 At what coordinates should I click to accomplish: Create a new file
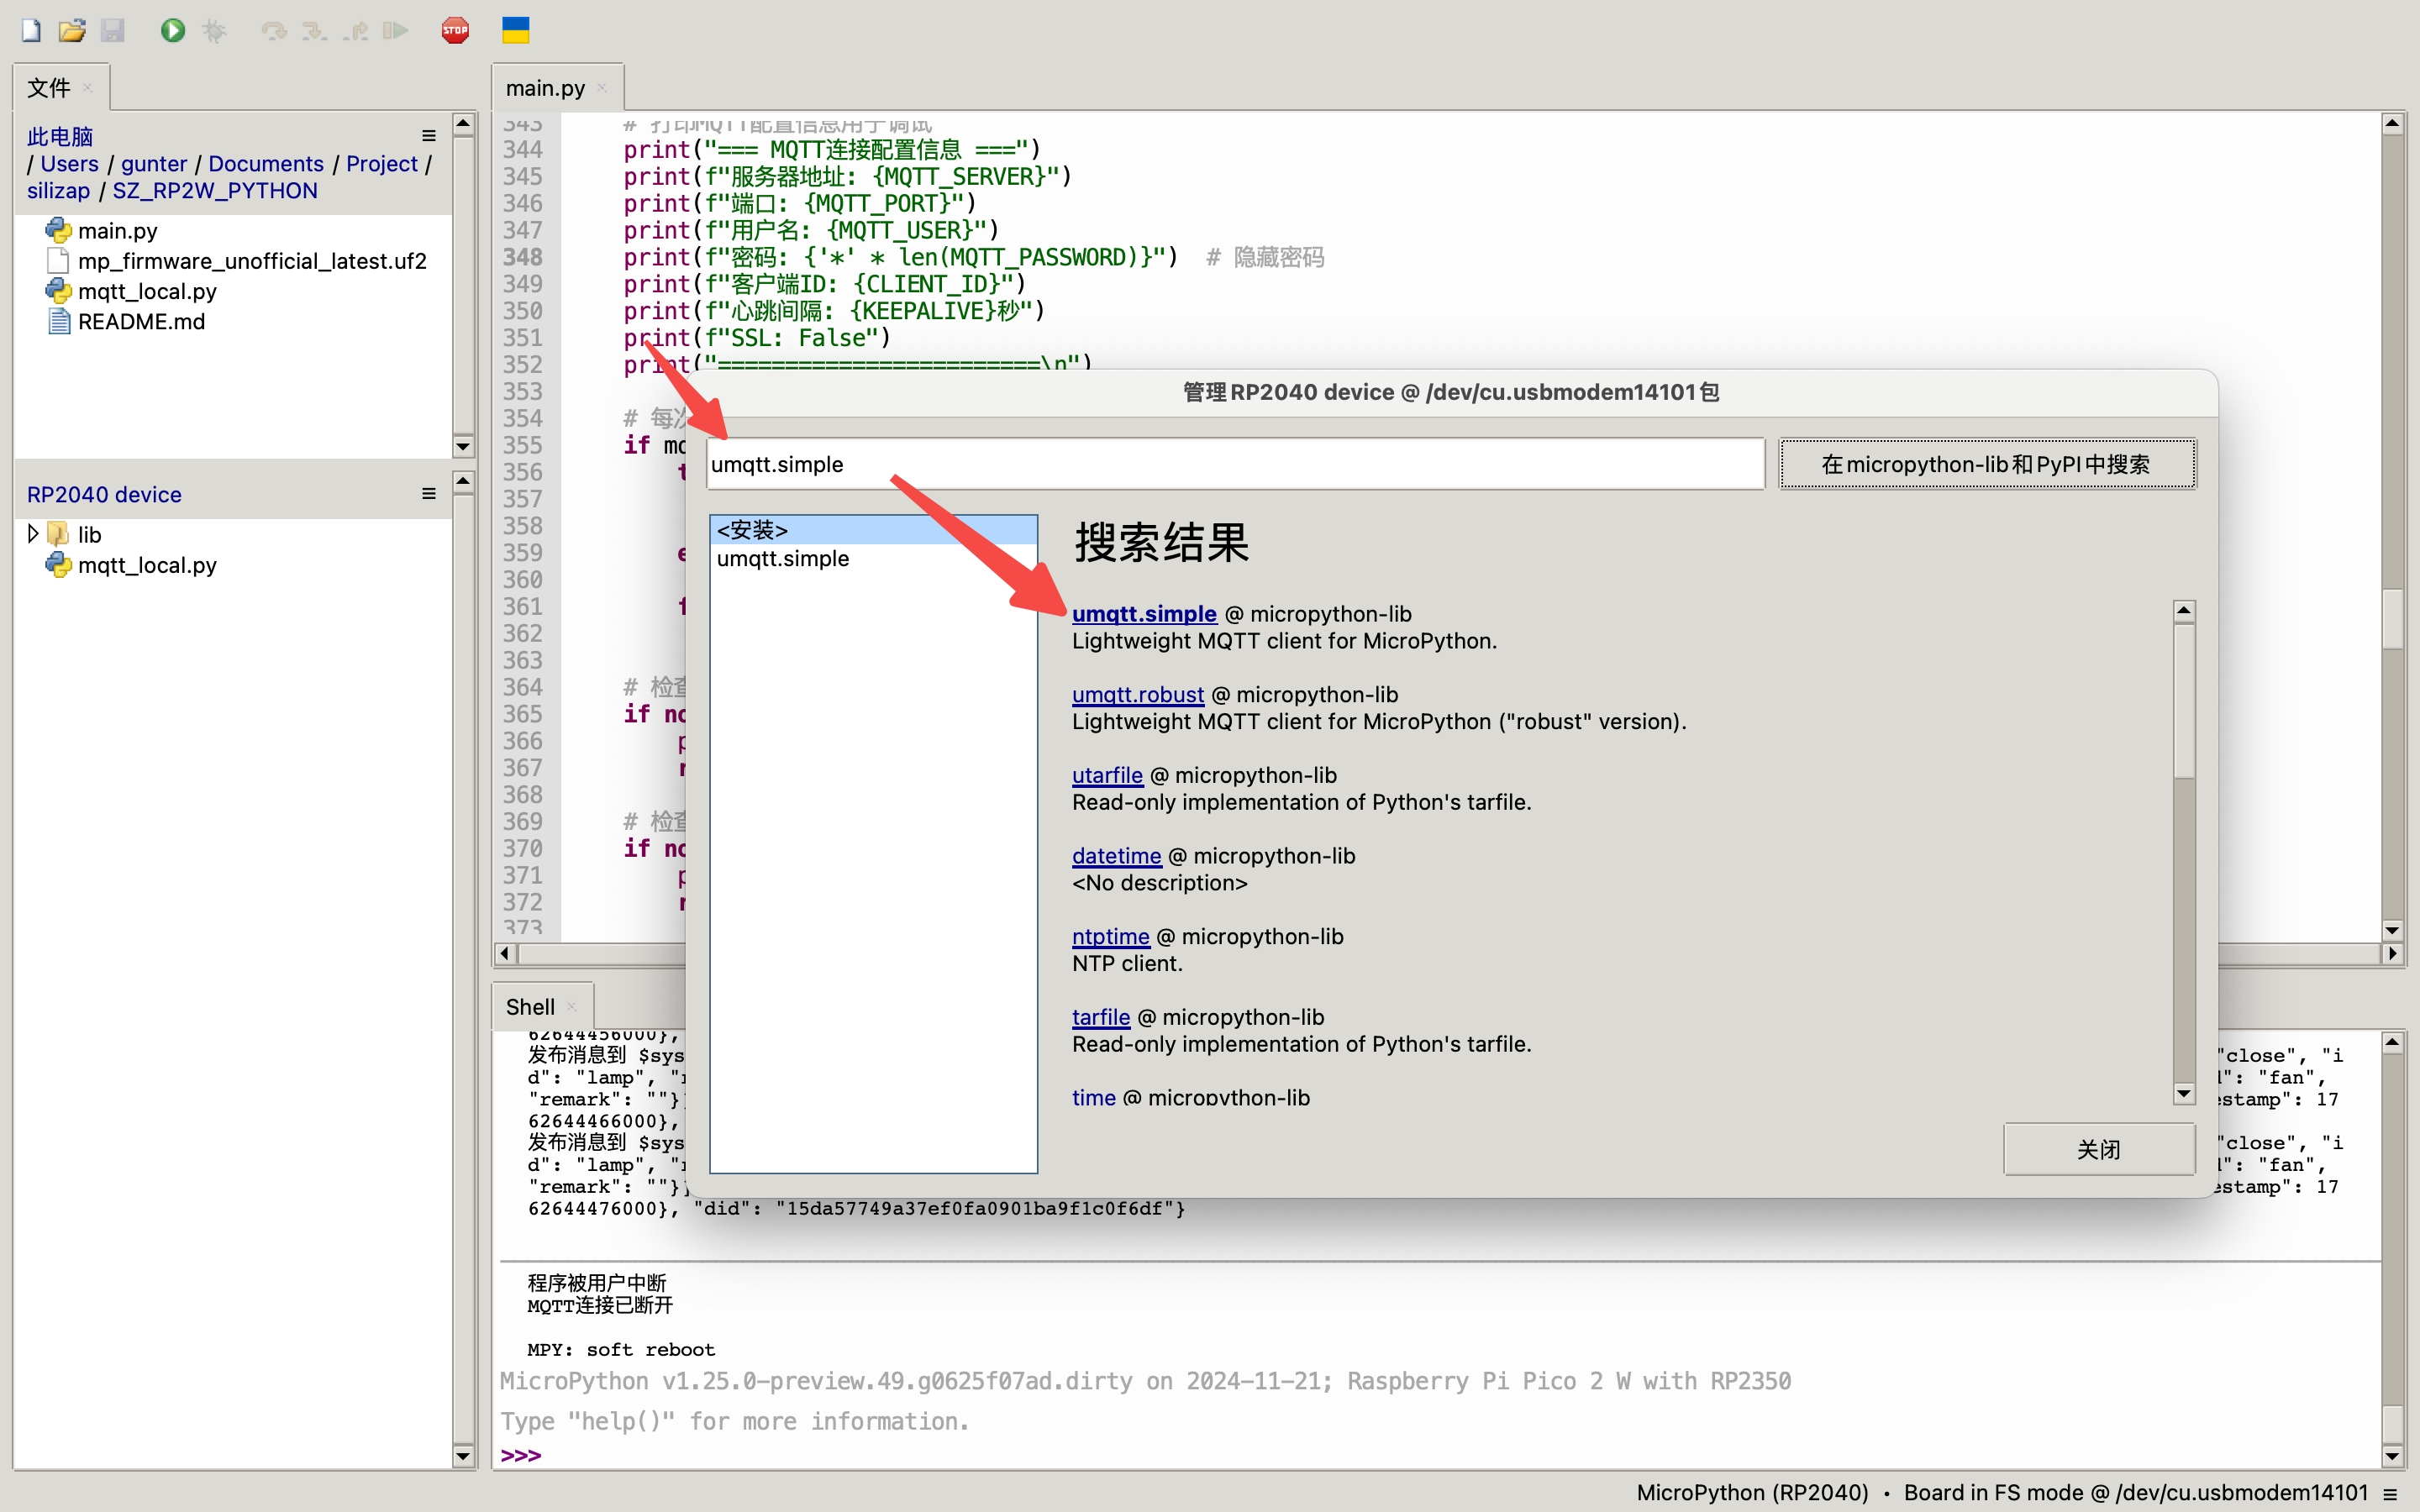pyautogui.click(x=30, y=30)
